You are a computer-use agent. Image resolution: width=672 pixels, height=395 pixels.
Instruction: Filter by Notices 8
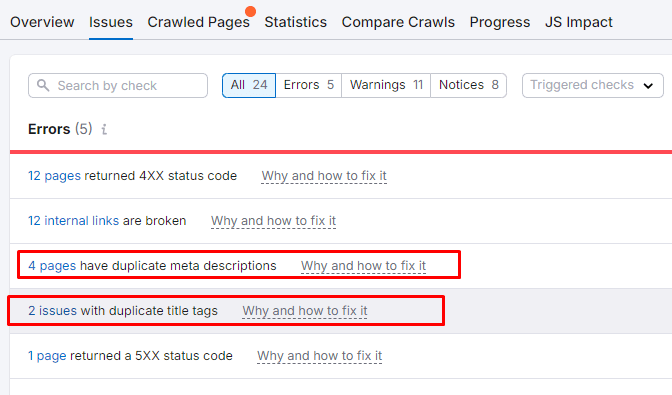(468, 85)
